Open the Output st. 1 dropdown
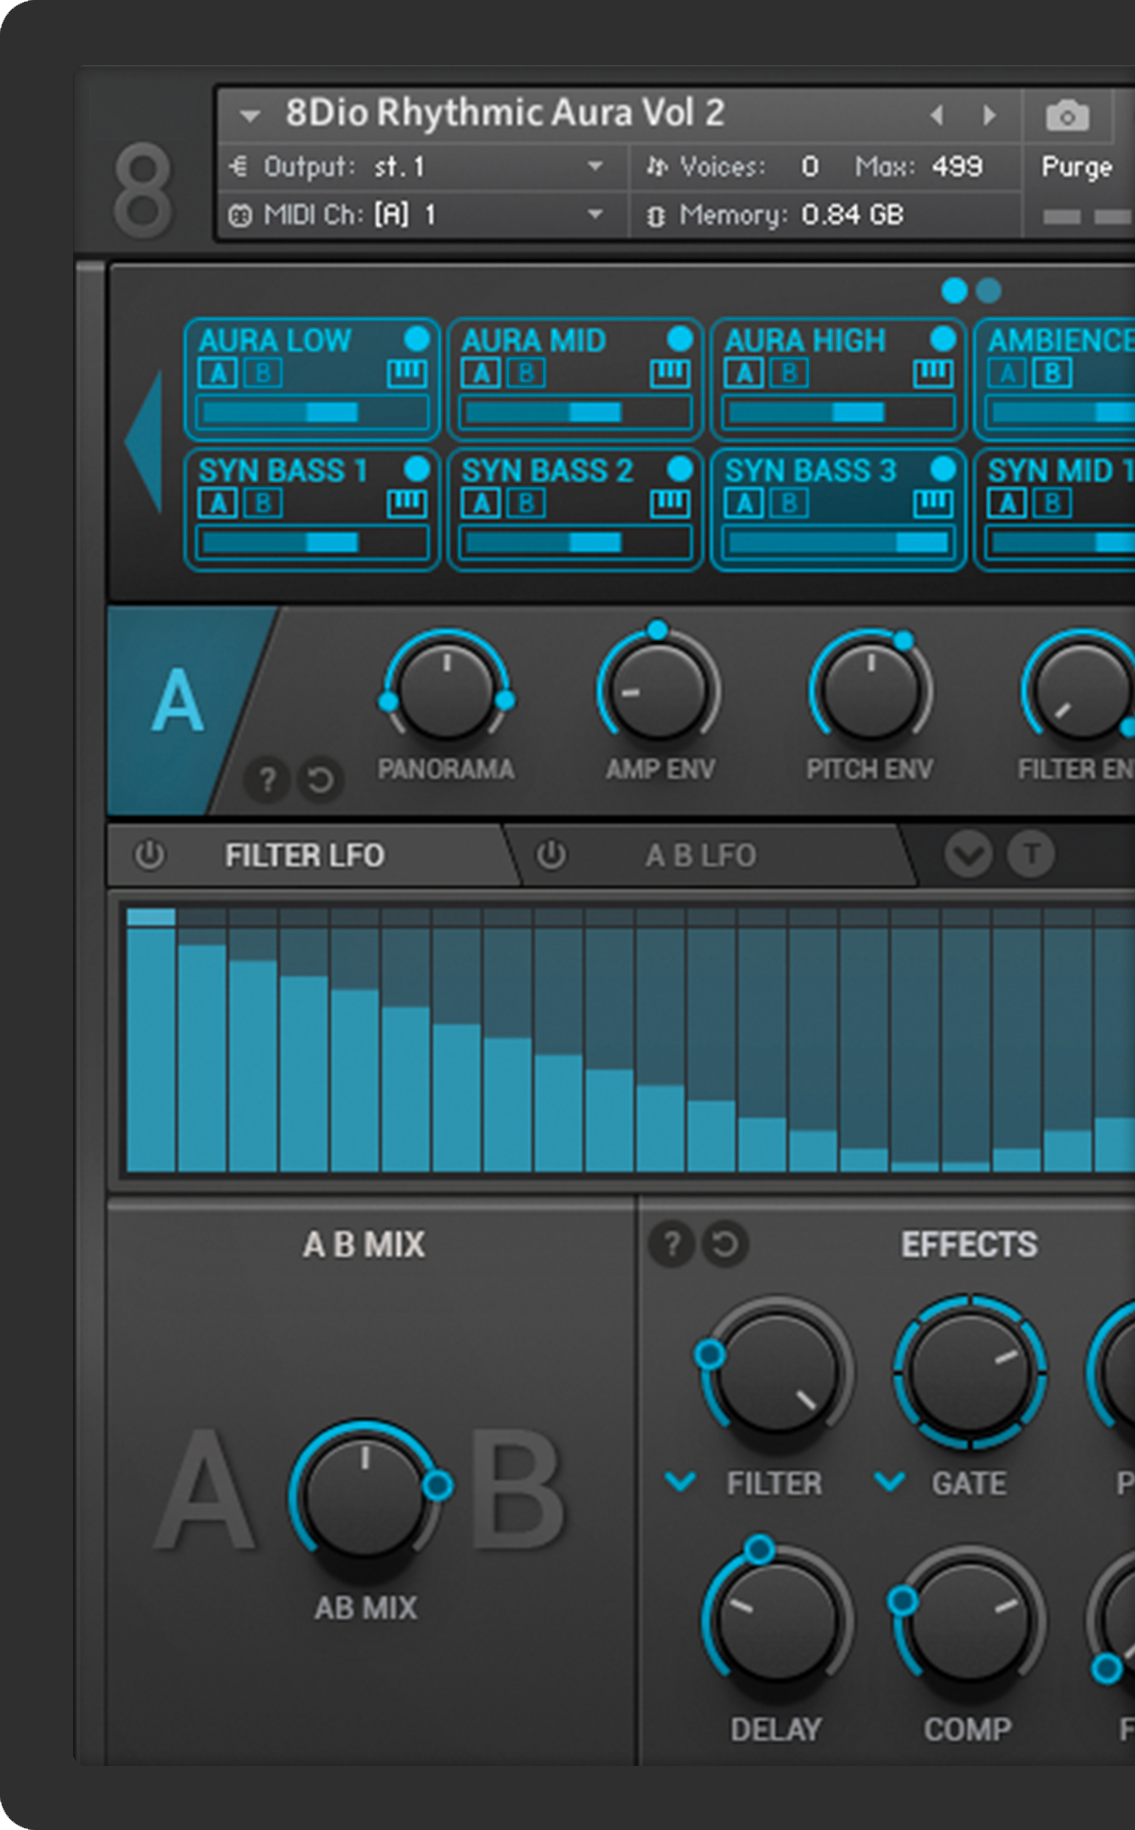Viewport: 1135px width, 1830px height. coord(595,166)
